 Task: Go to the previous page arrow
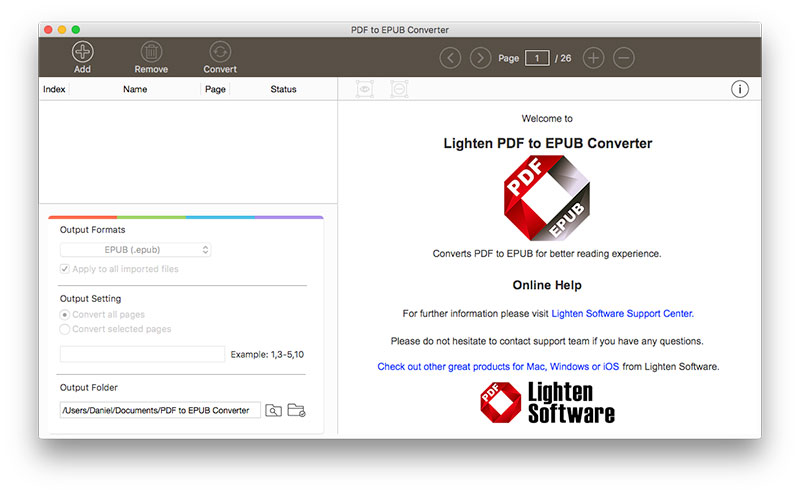tap(450, 58)
